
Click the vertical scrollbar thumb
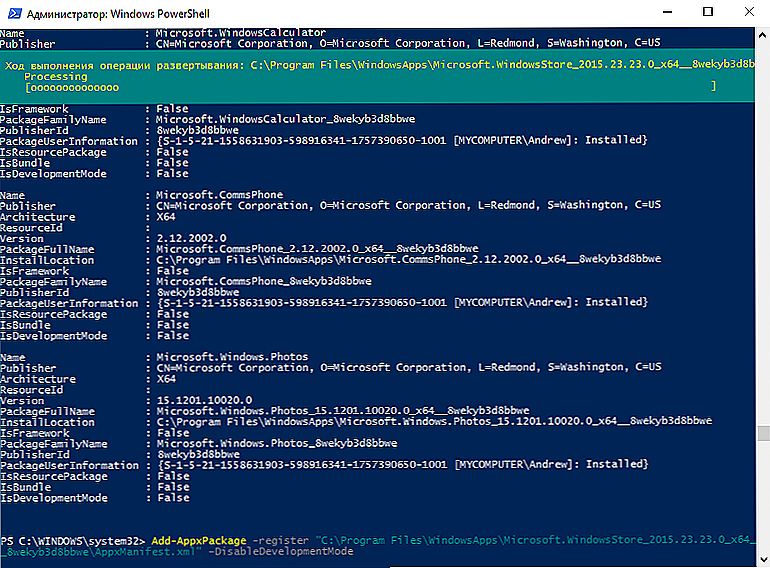[x=763, y=433]
